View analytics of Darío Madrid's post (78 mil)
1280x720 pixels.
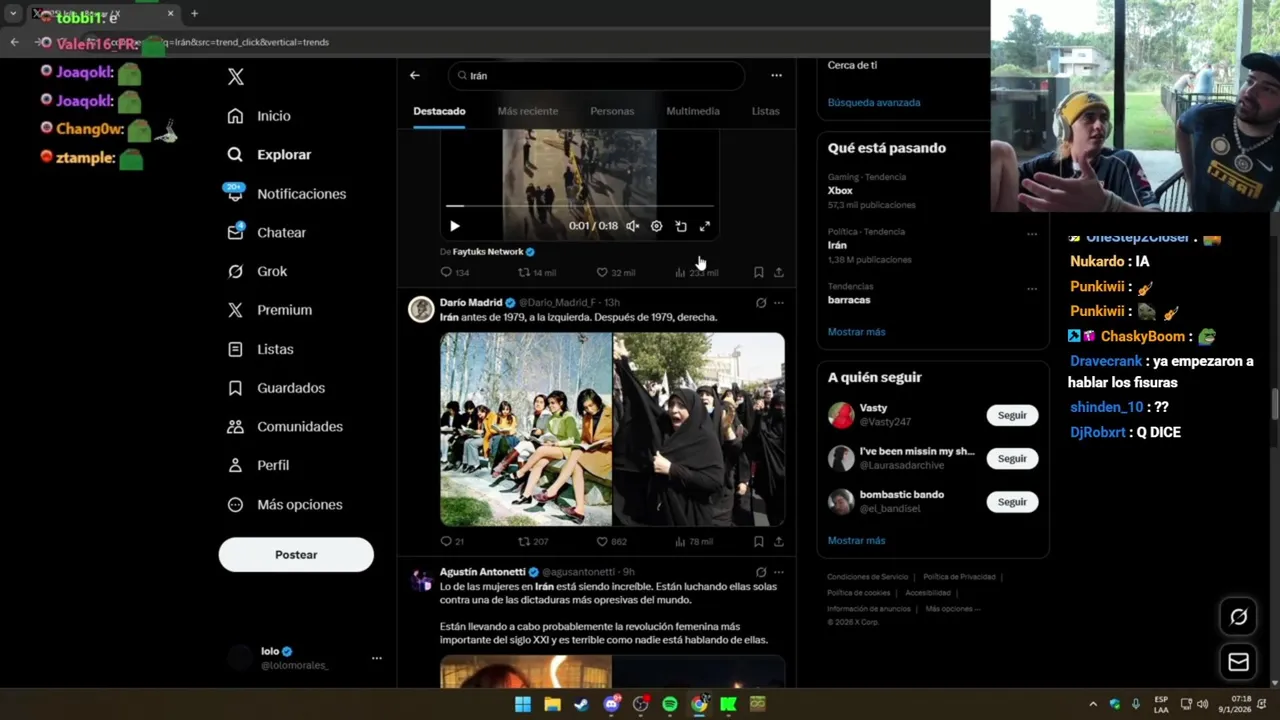[694, 541]
